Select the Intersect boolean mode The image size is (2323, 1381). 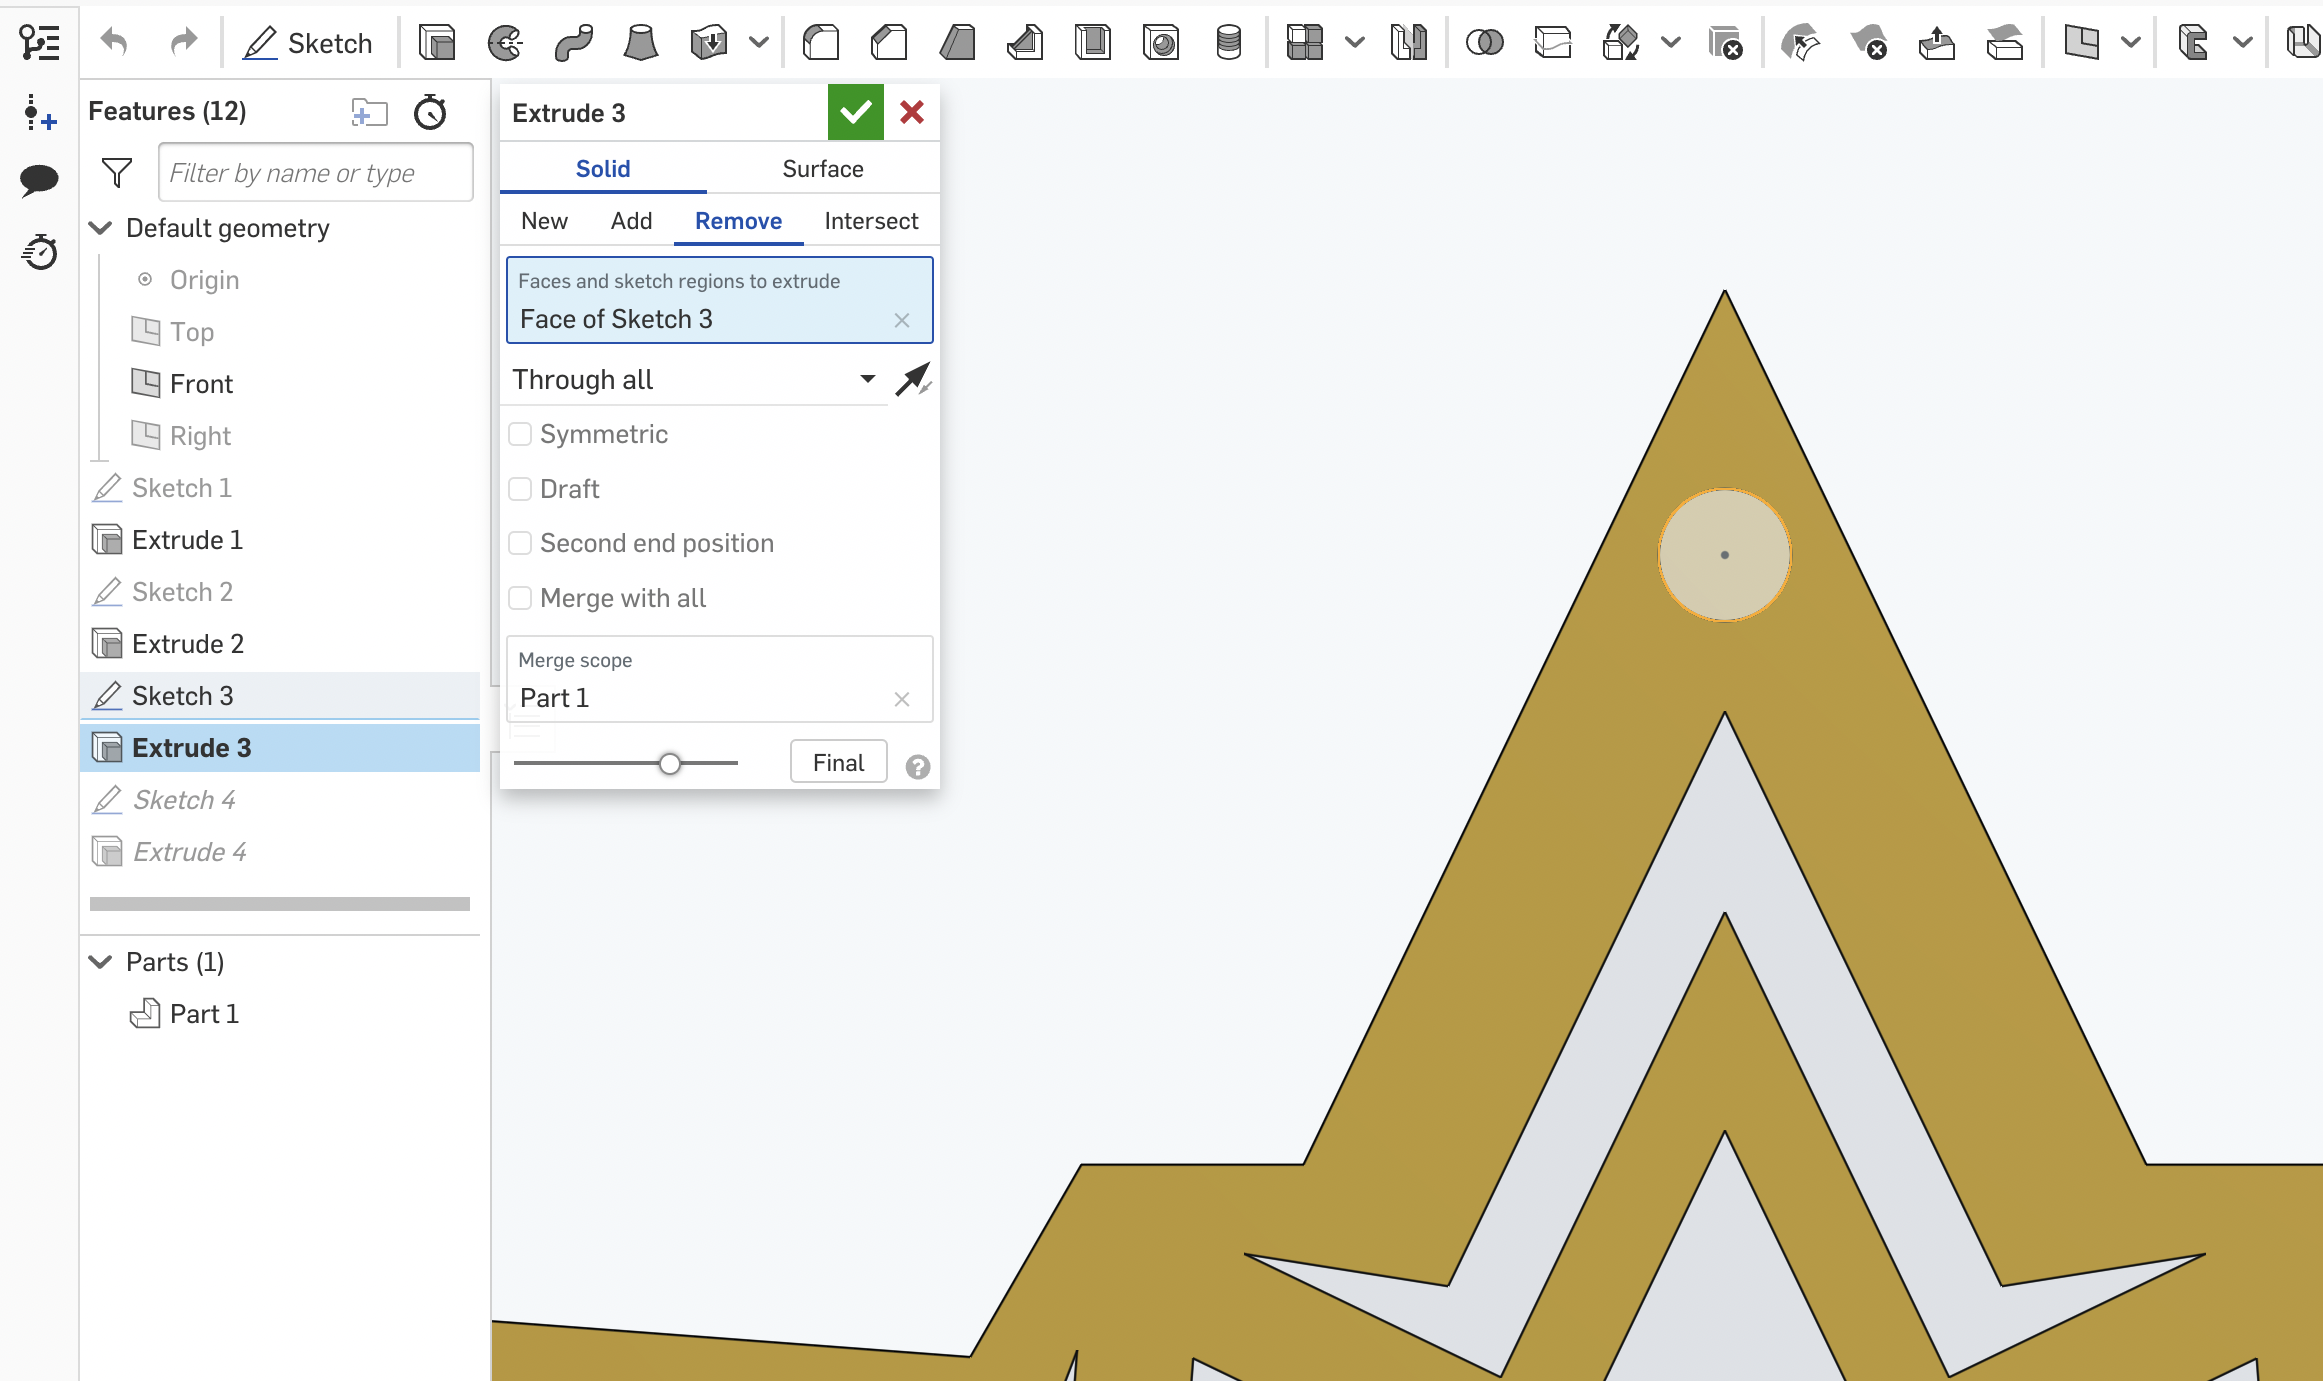(871, 220)
